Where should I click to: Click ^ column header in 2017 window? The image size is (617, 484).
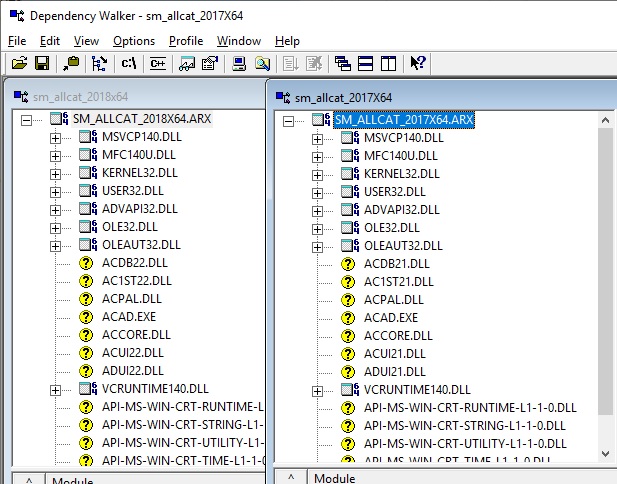pyautogui.click(x=291, y=477)
